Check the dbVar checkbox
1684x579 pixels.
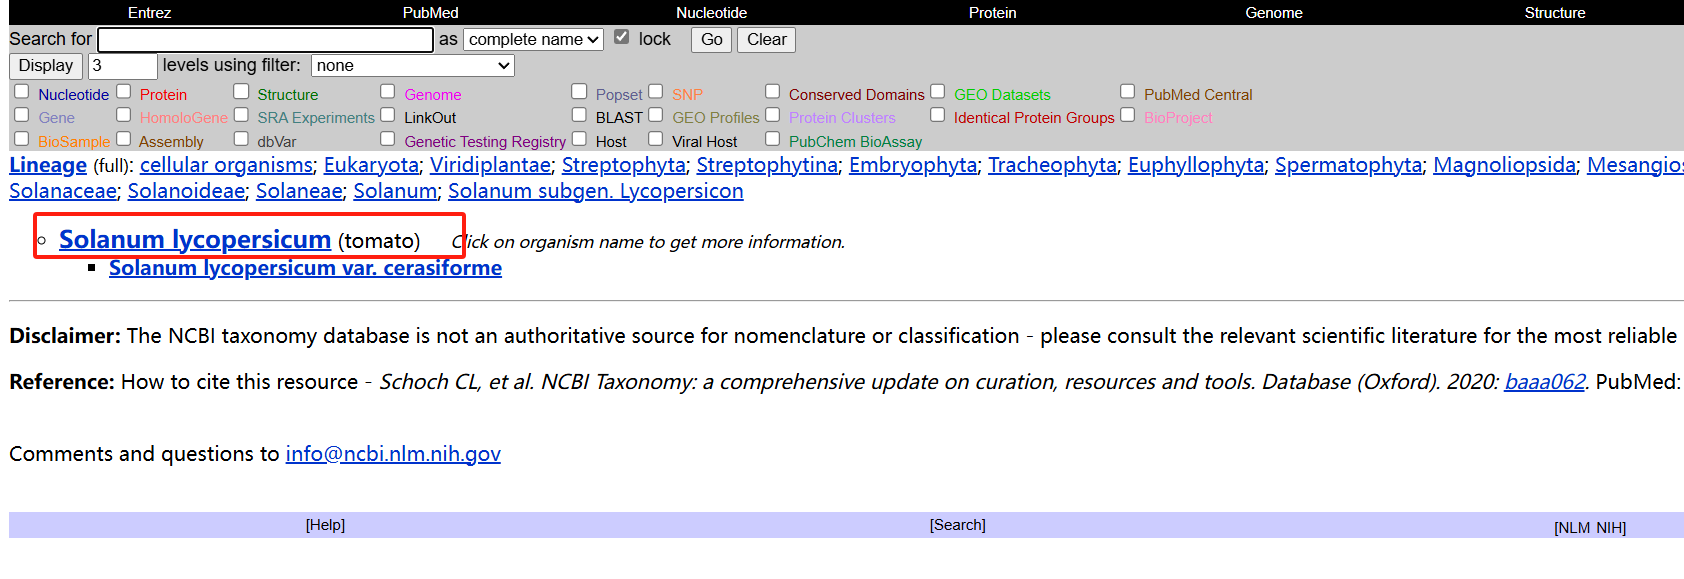click(241, 138)
